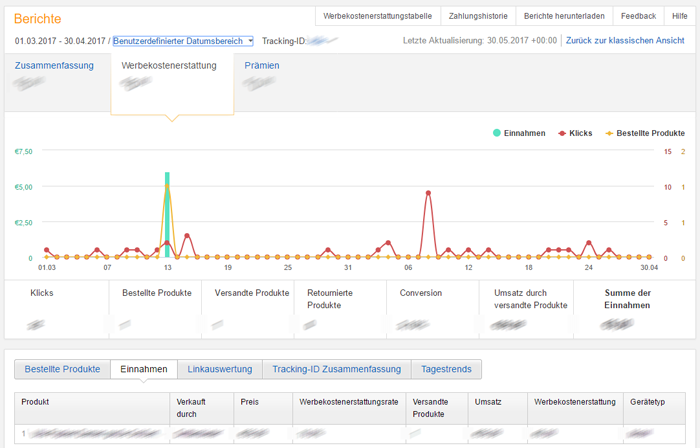Screen dimensions: 700x448
Task: Click the highest Klicks peak data point
Action: [428, 193]
